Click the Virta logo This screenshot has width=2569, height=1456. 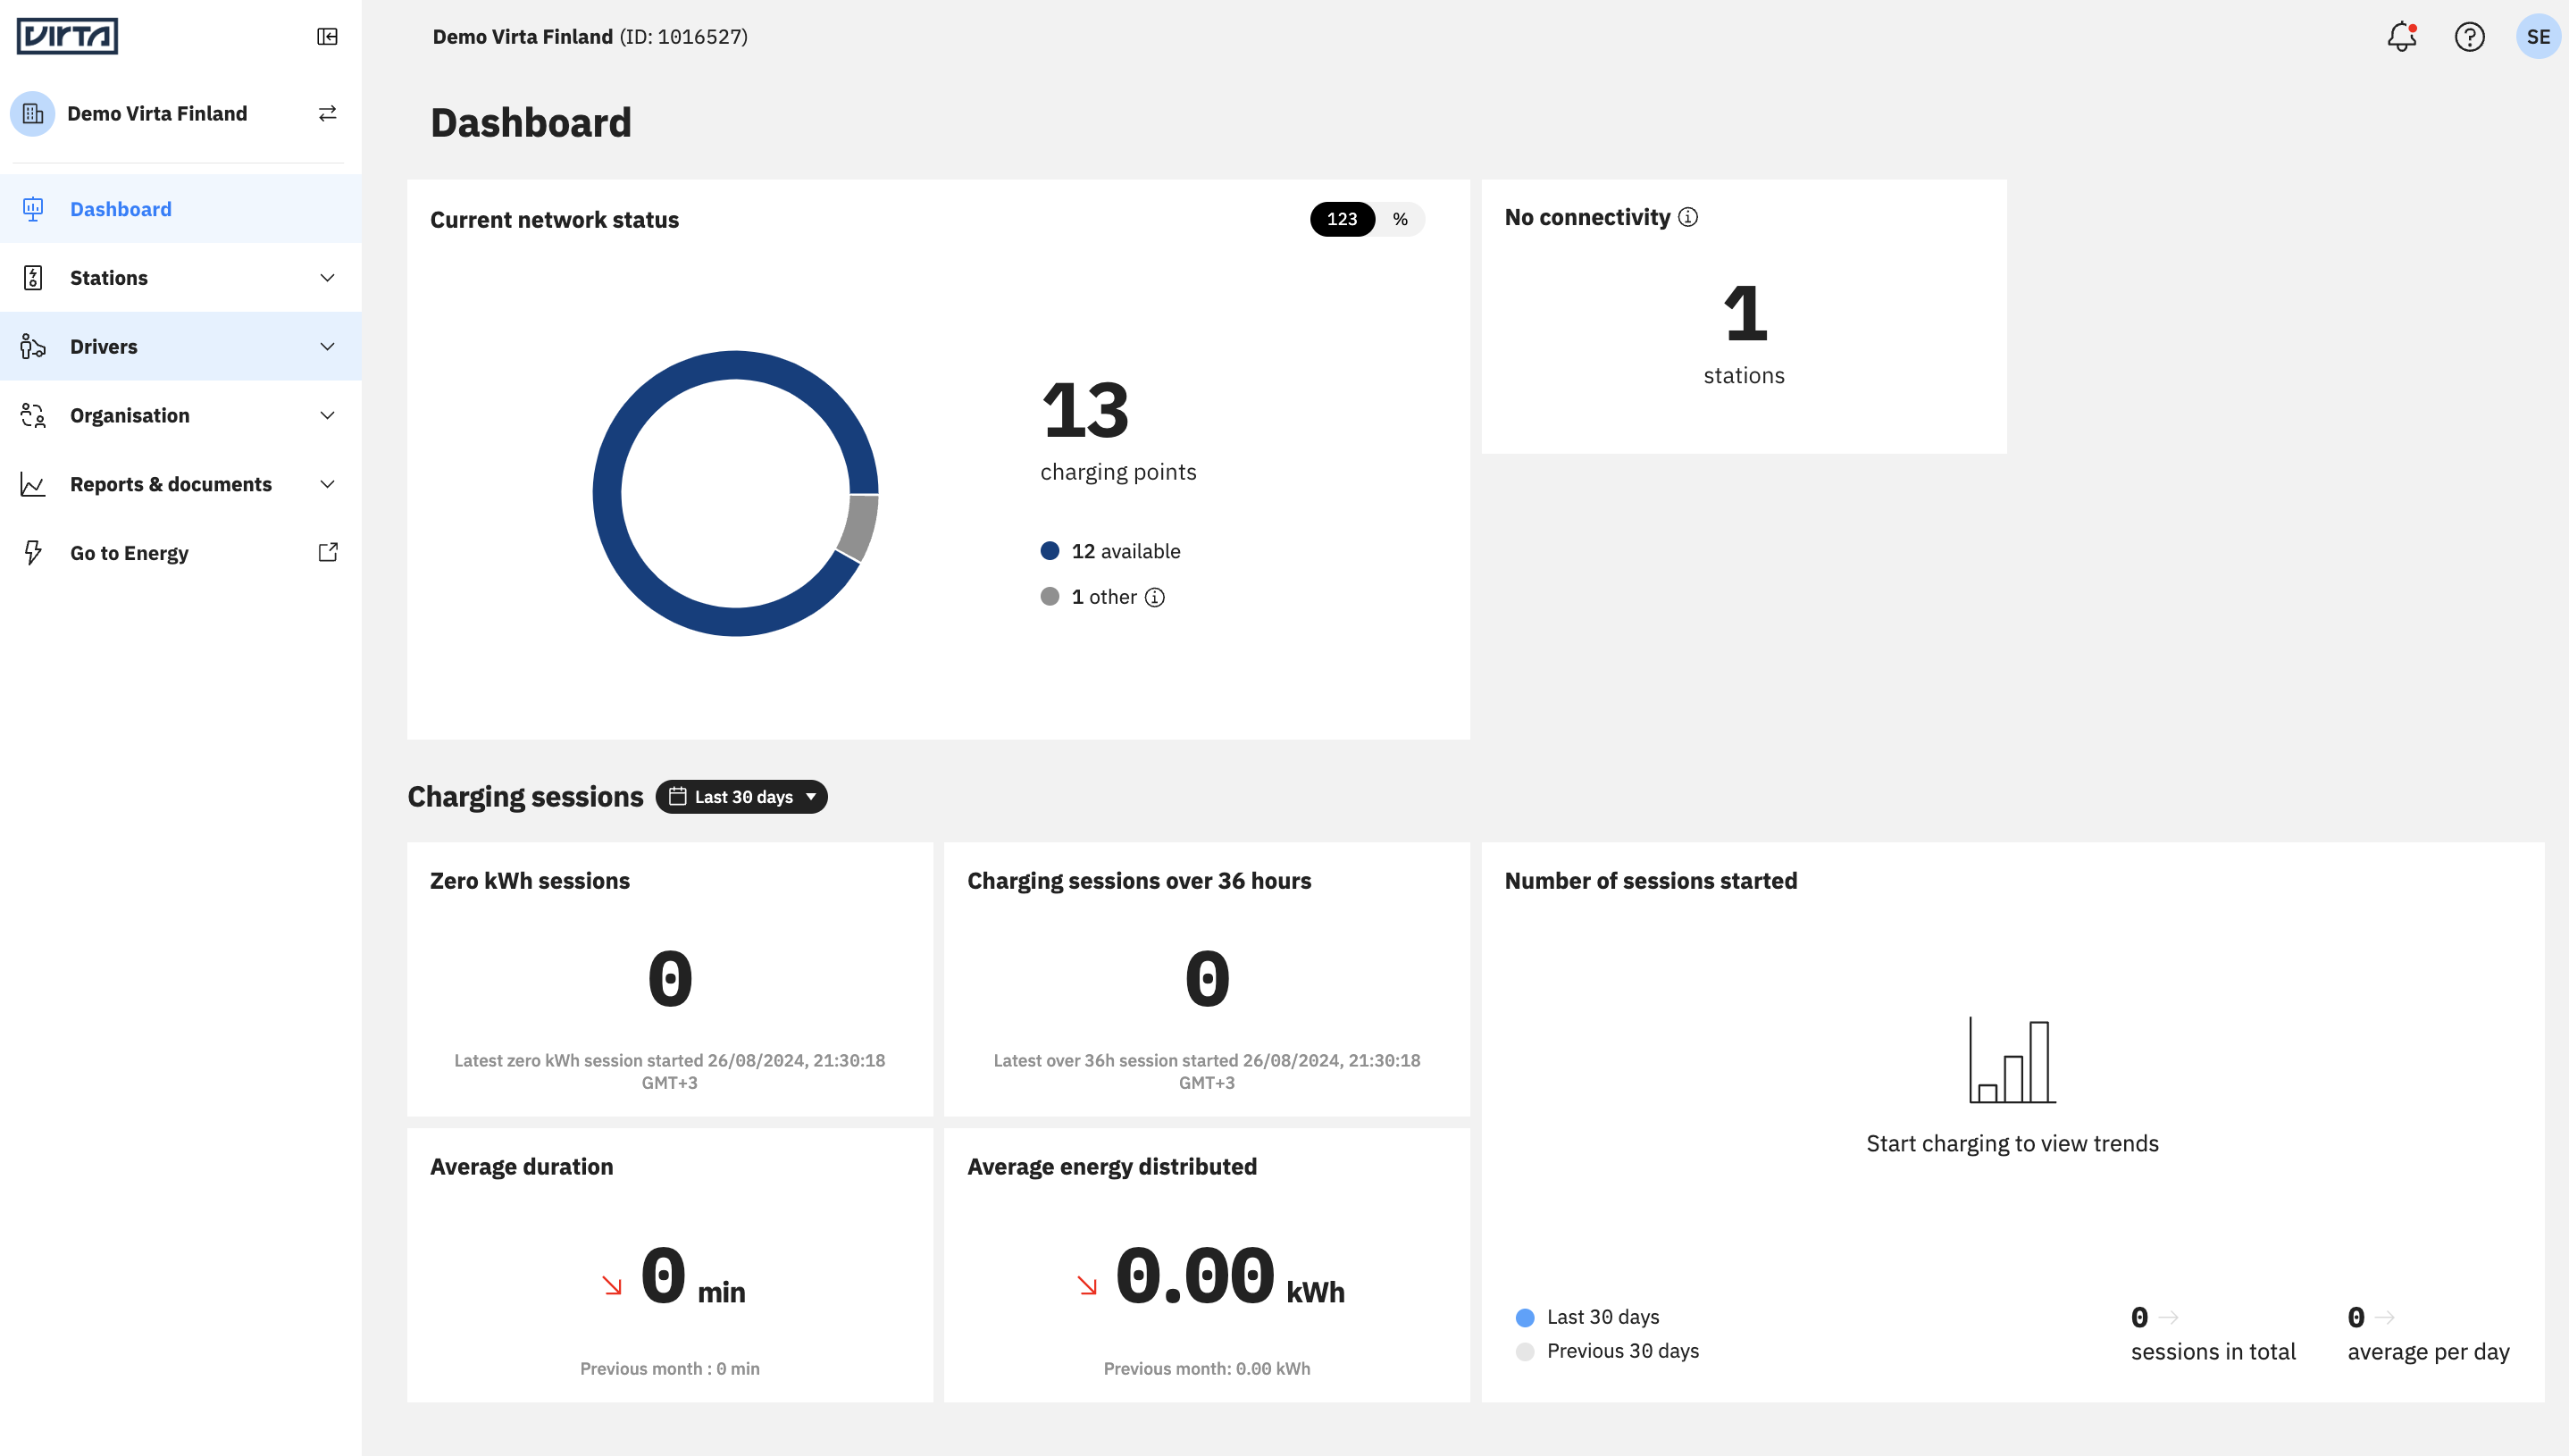(x=67, y=37)
